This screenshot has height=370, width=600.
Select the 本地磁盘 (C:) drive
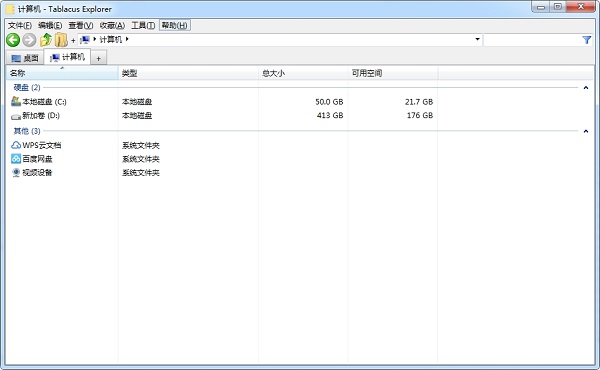[39, 102]
